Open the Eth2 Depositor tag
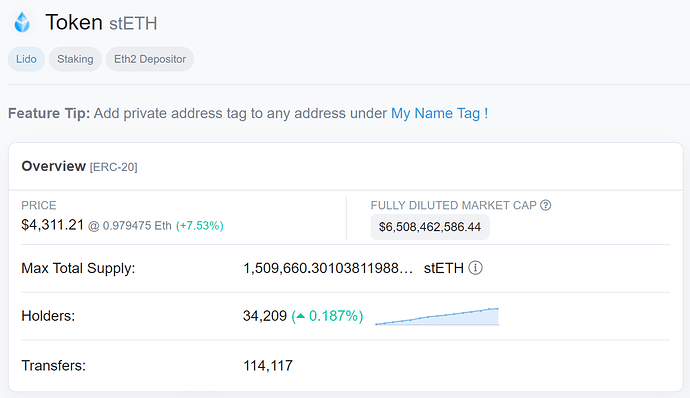Screen dimensions: 690x398 (150, 59)
